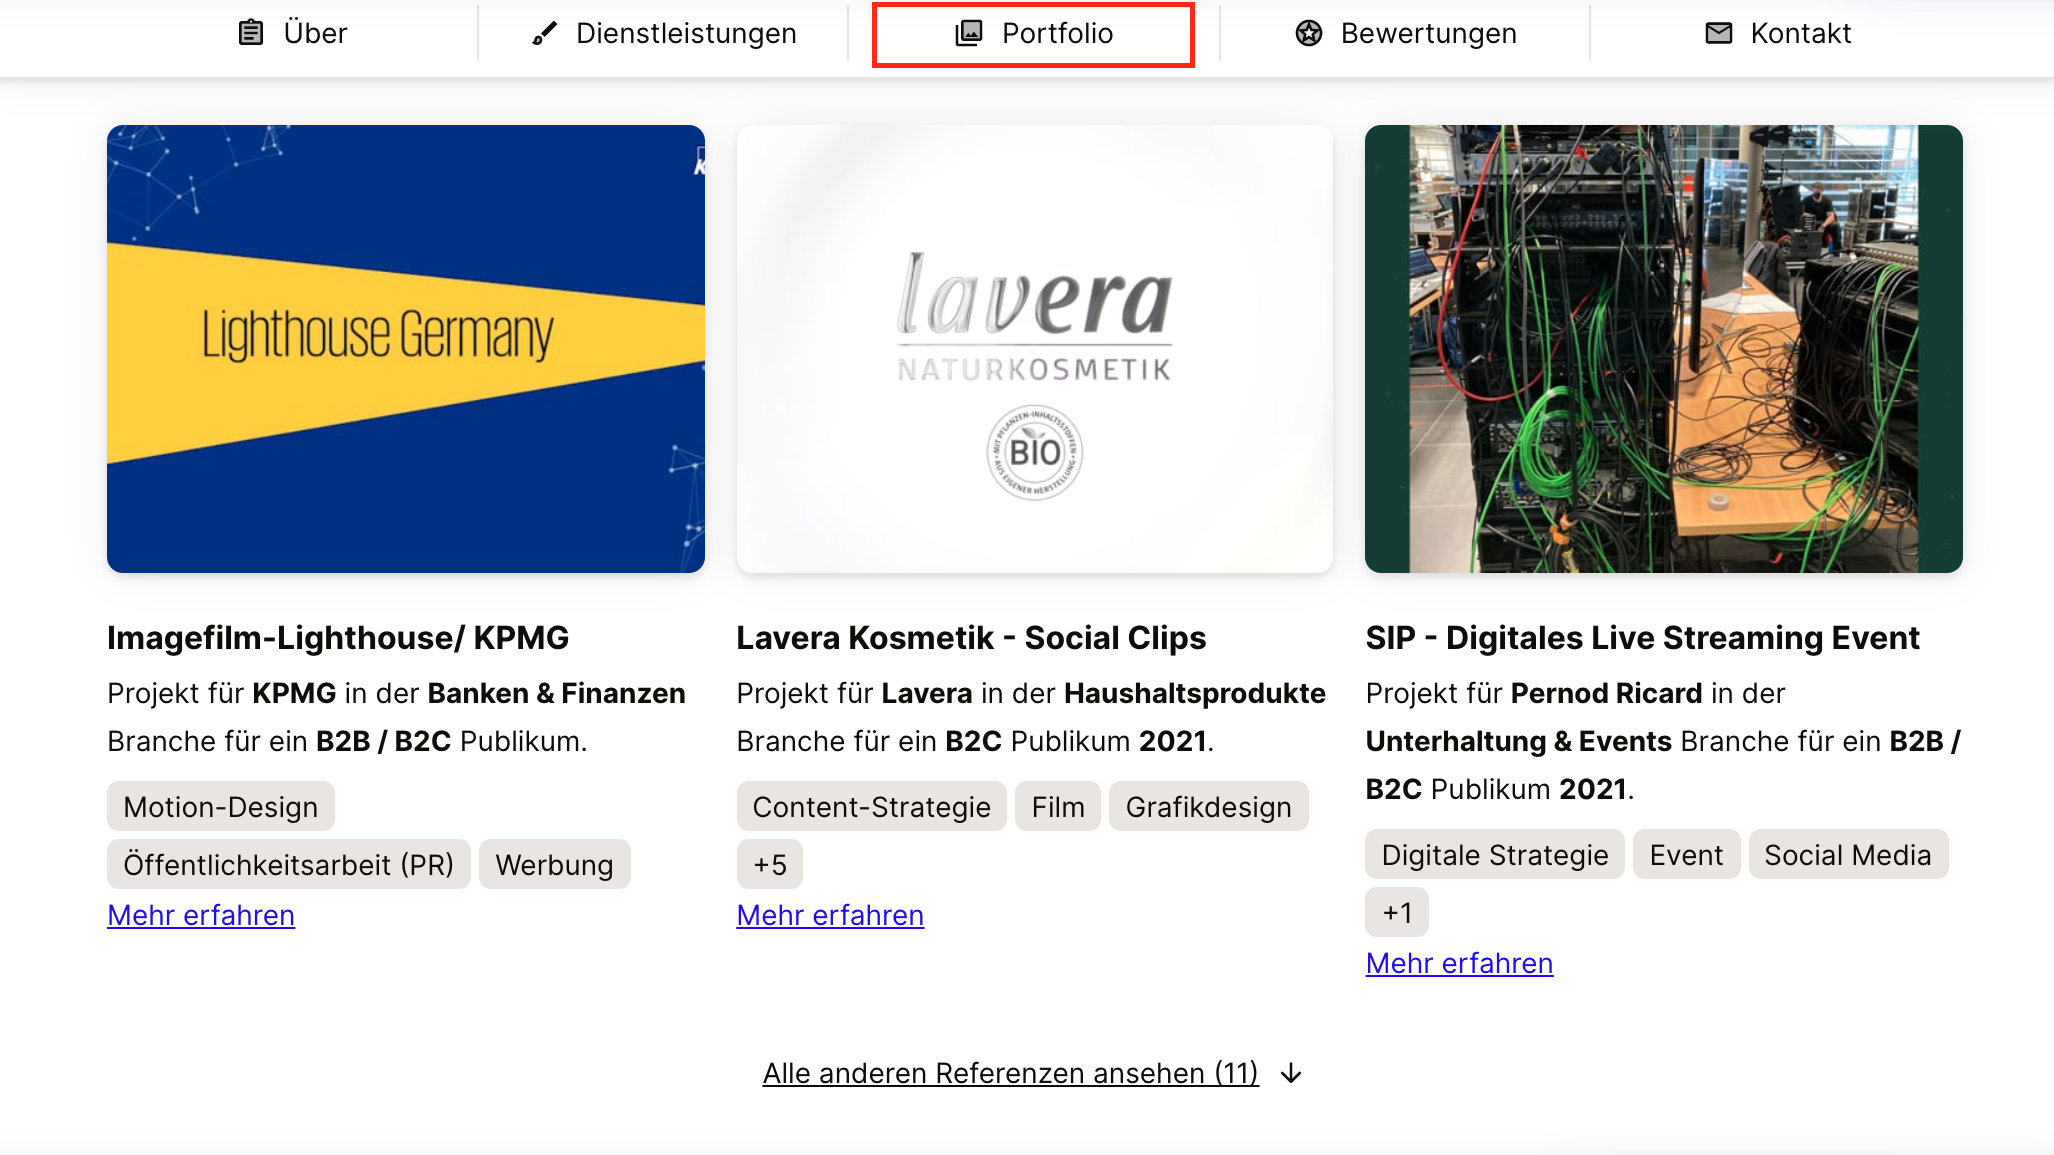This screenshot has width=2054, height=1155.
Task: Click the envelope icon beside Kontakt
Action: (x=1719, y=33)
